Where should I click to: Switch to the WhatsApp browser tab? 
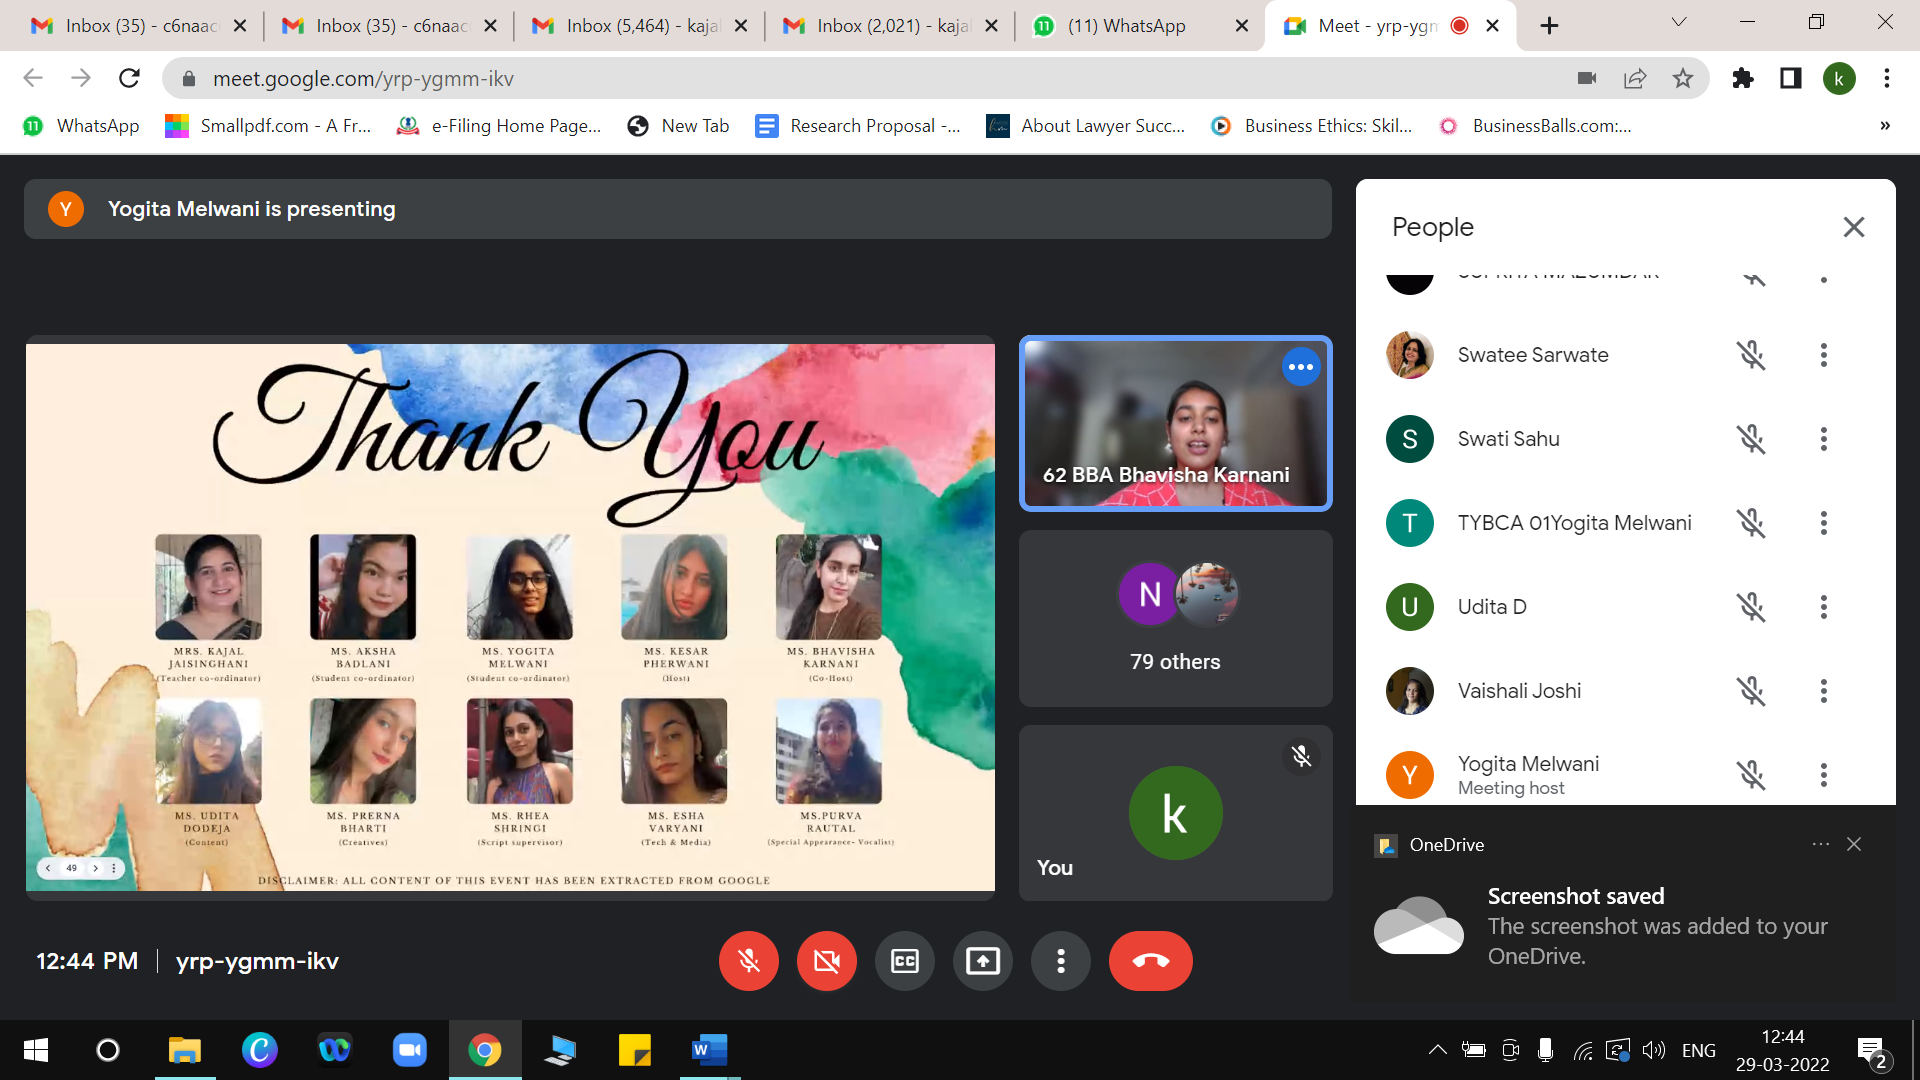pos(1125,26)
